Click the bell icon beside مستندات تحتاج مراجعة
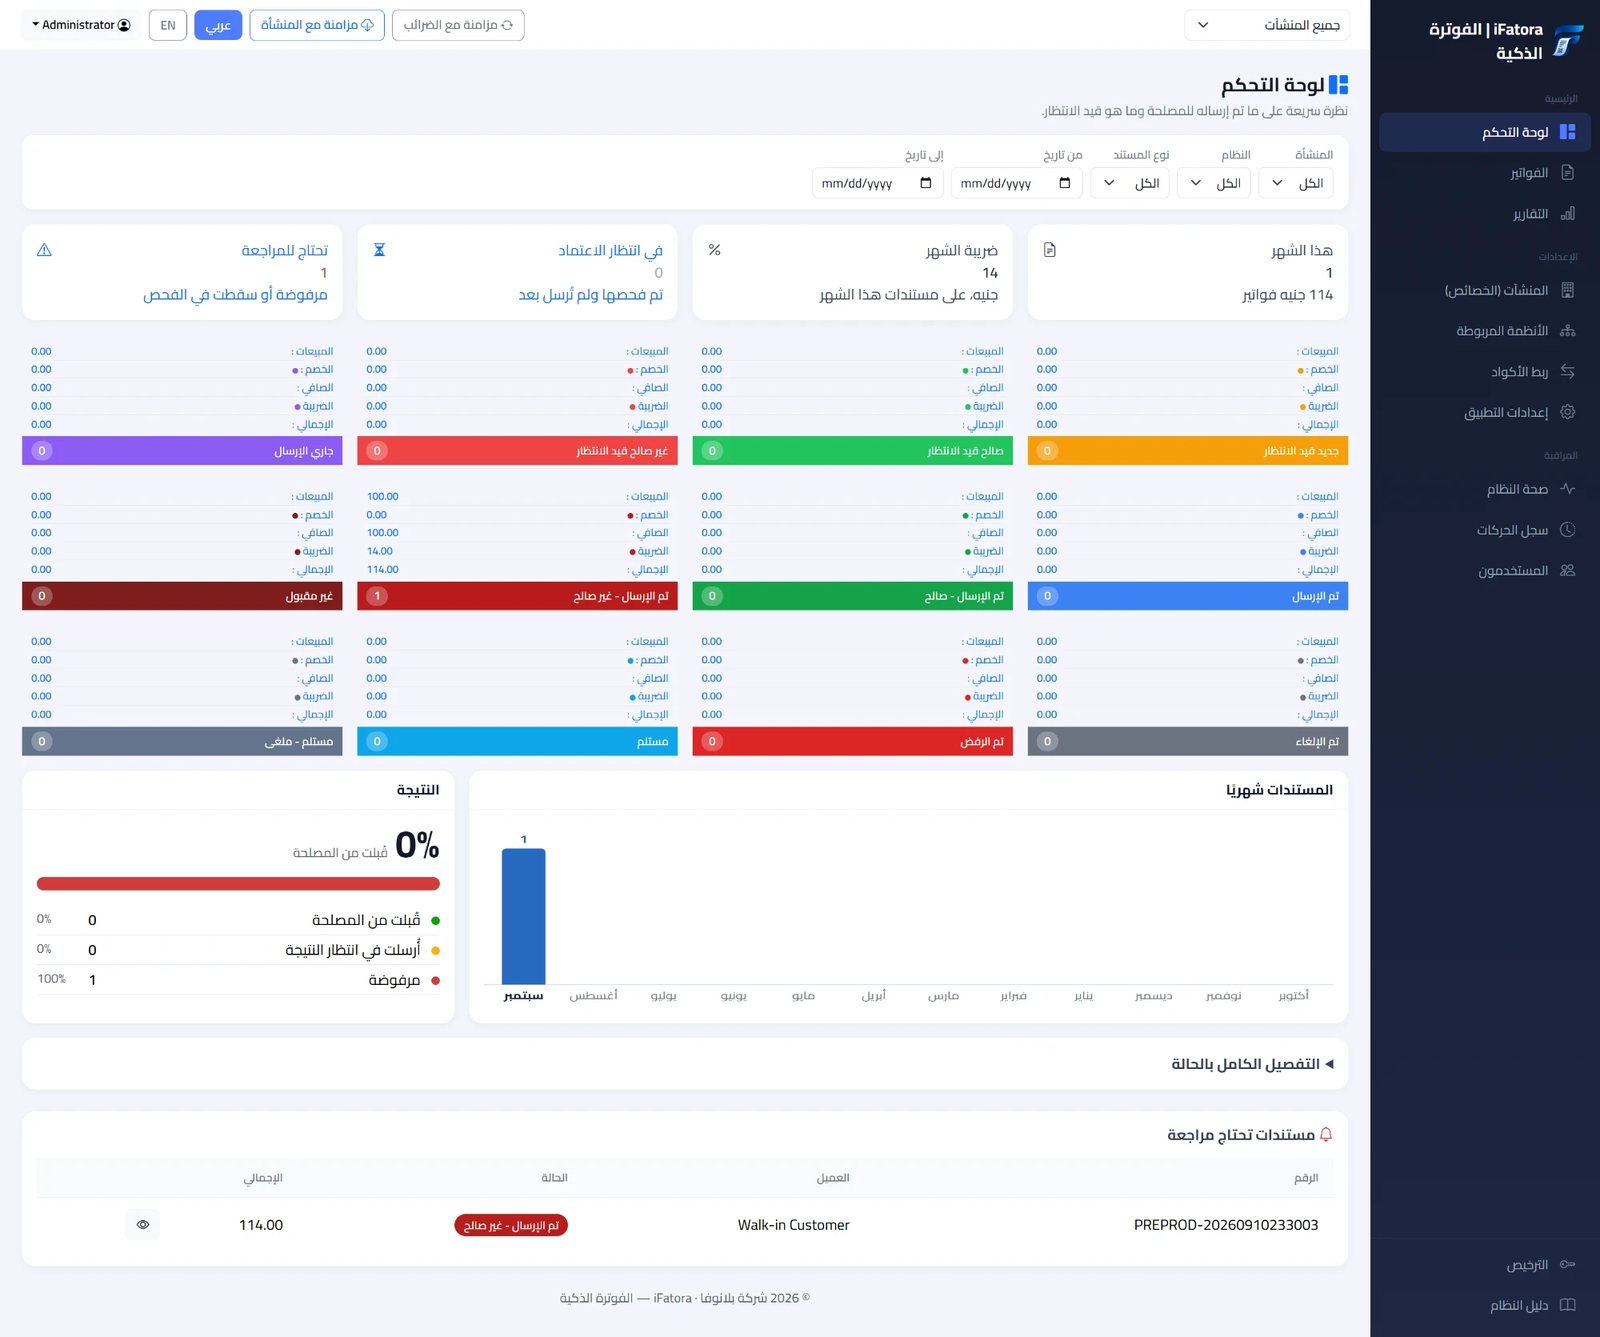This screenshot has width=1600, height=1337. (1326, 1135)
